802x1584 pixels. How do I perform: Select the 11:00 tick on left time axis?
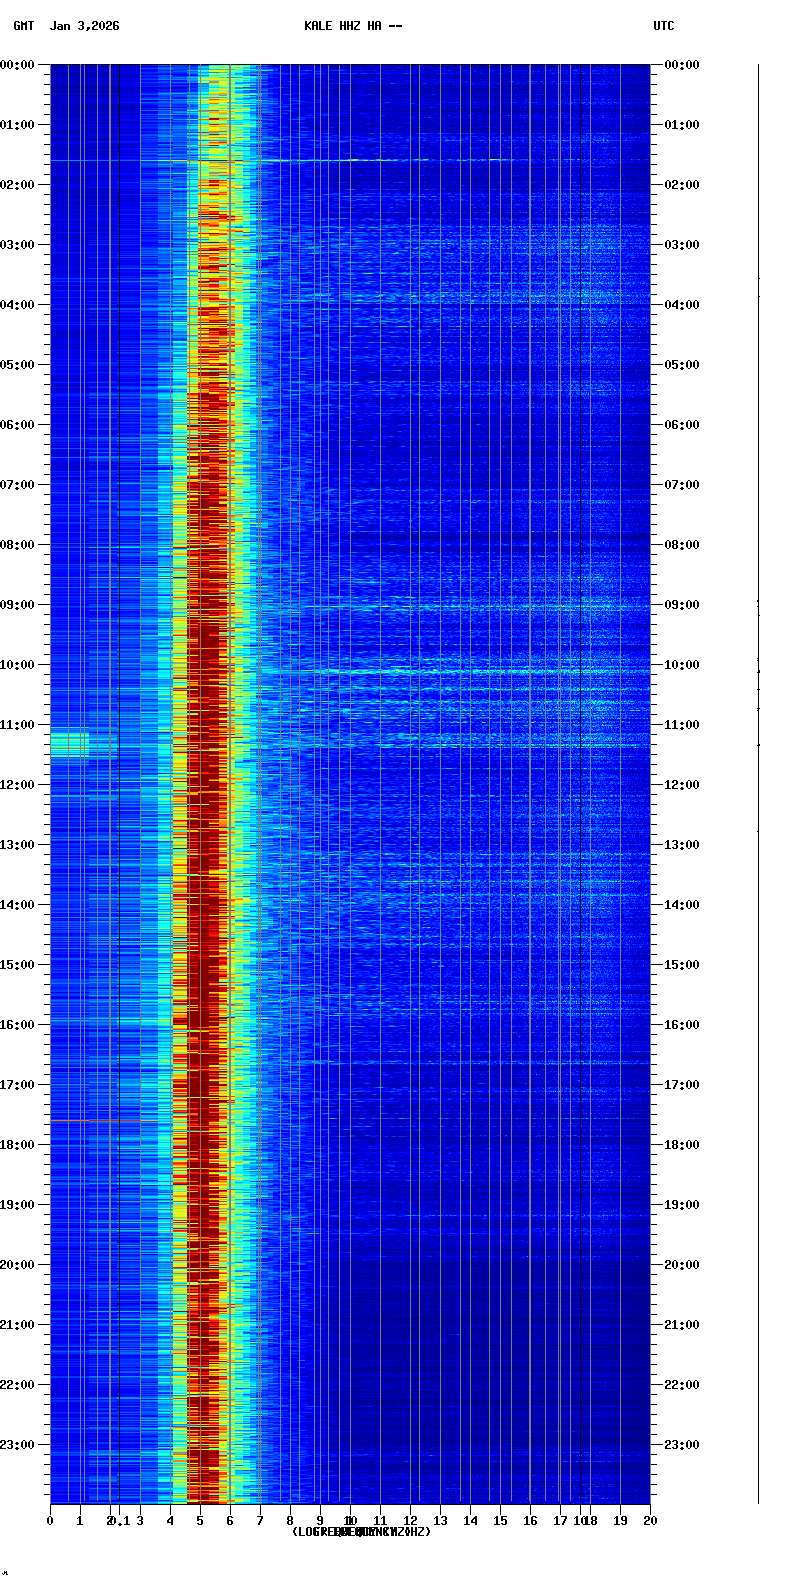click(18, 725)
